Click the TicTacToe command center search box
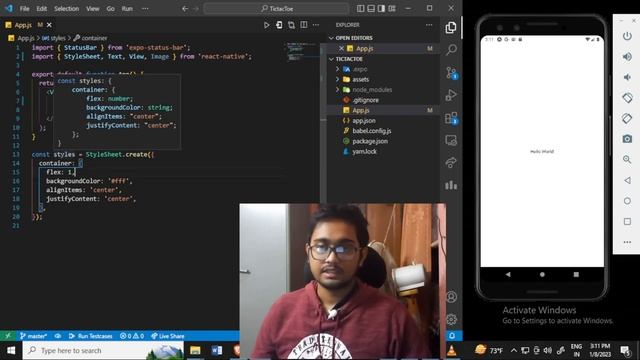The image size is (640, 360). [x=276, y=9]
